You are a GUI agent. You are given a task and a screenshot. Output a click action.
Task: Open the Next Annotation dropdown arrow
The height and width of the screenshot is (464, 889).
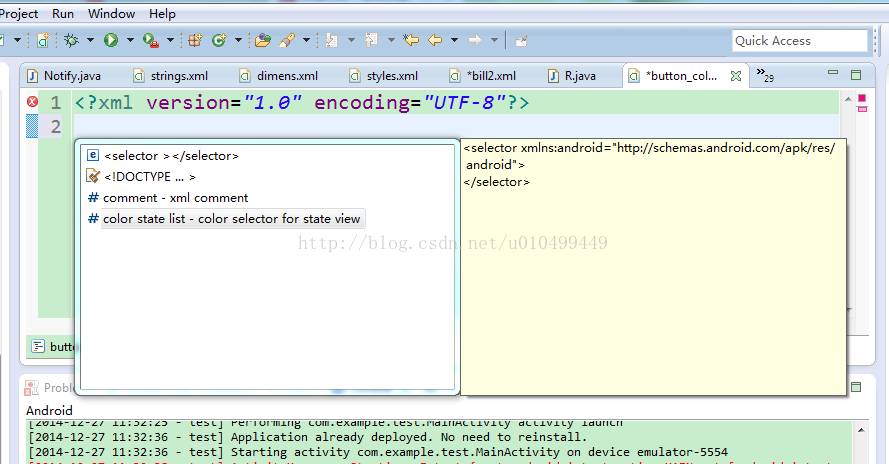click(351, 40)
